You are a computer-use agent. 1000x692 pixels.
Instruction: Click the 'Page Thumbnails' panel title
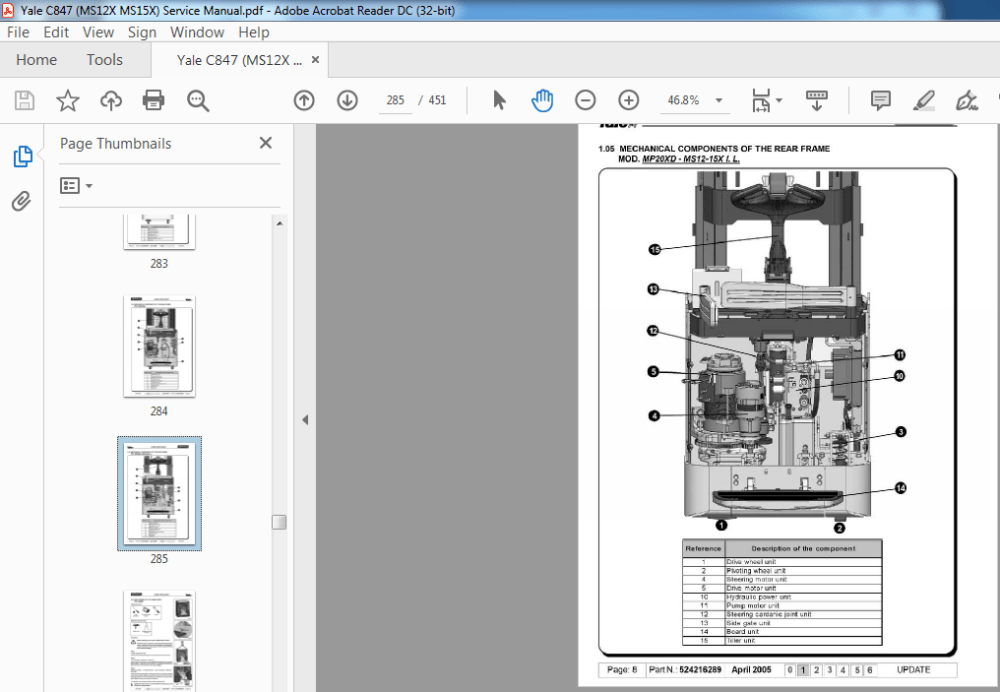115,144
